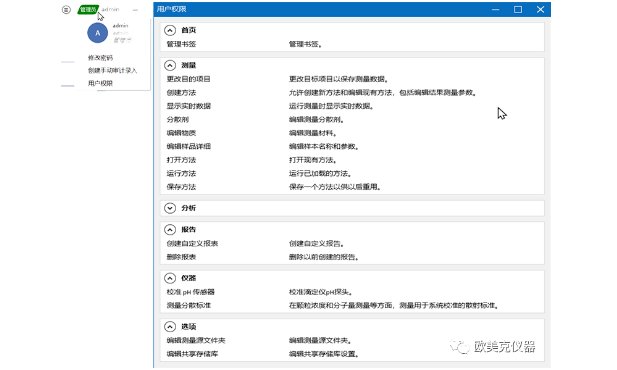Collapse the 报告 section
This screenshot has width=617, height=370.
pyautogui.click(x=170, y=229)
